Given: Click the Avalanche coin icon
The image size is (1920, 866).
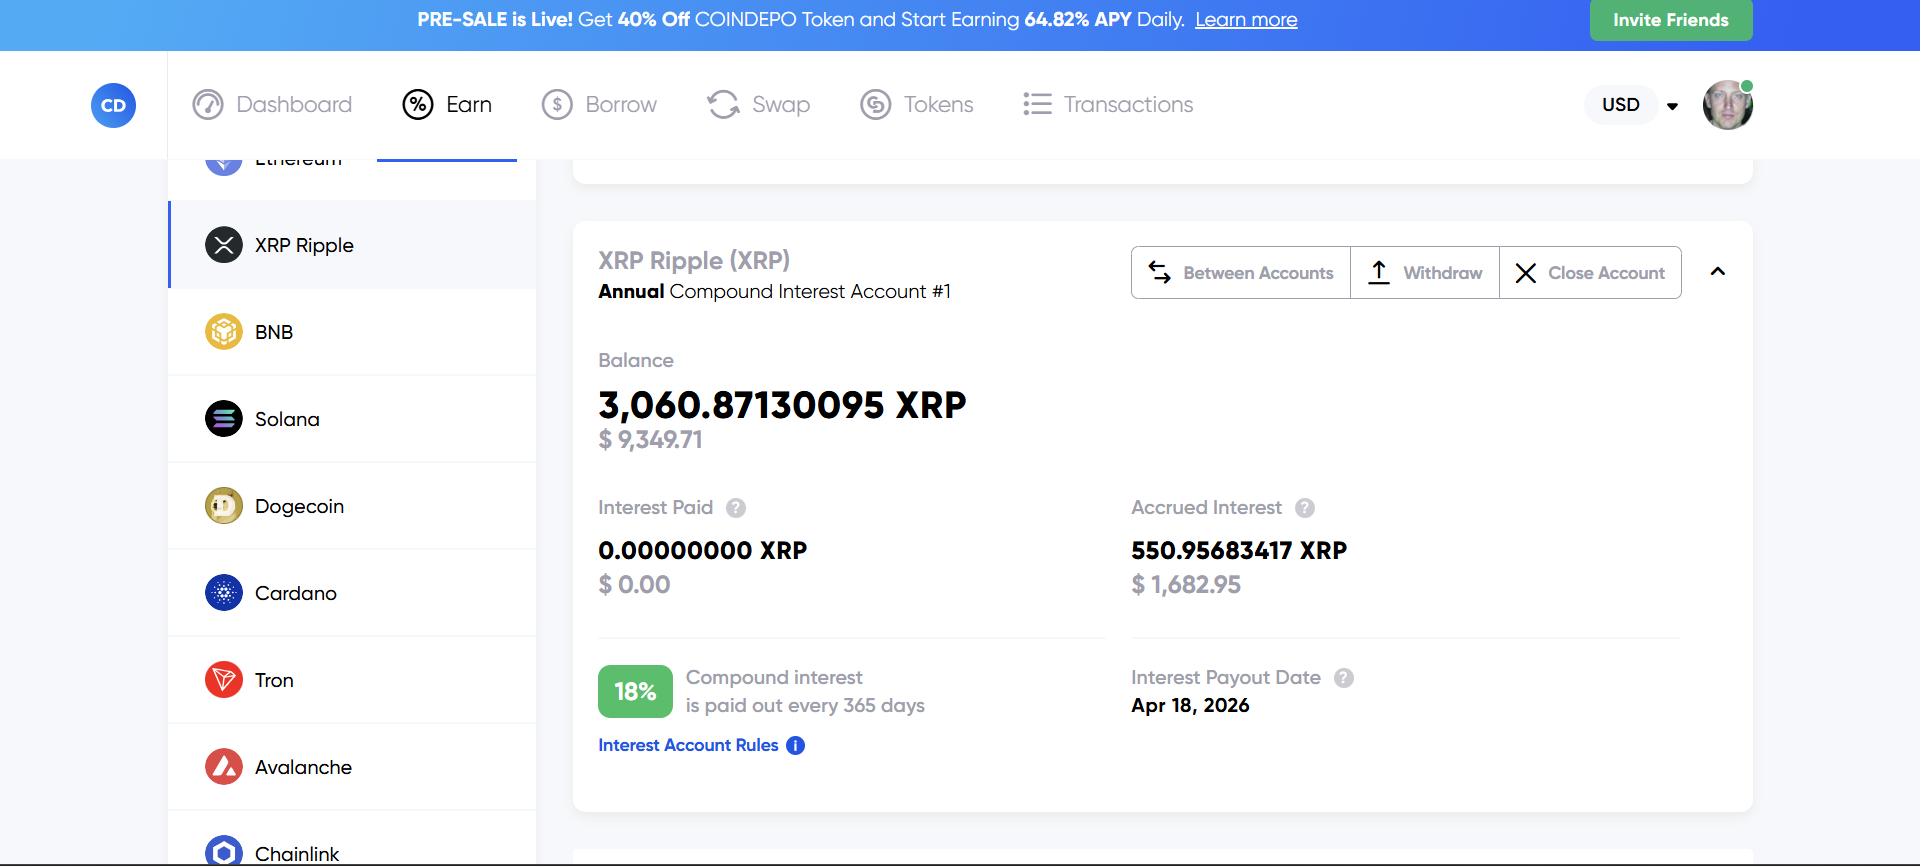Looking at the screenshot, I should point(224,767).
